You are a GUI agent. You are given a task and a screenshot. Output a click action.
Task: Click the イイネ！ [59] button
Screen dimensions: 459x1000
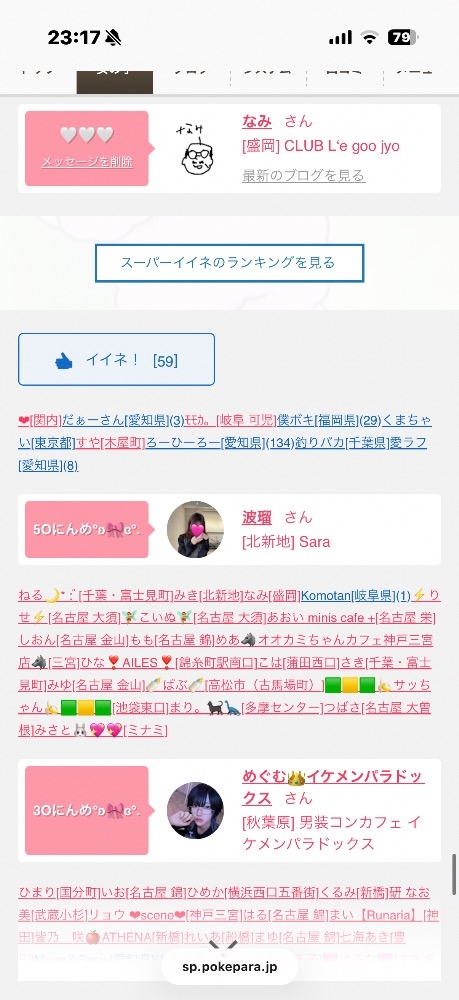tap(116, 360)
